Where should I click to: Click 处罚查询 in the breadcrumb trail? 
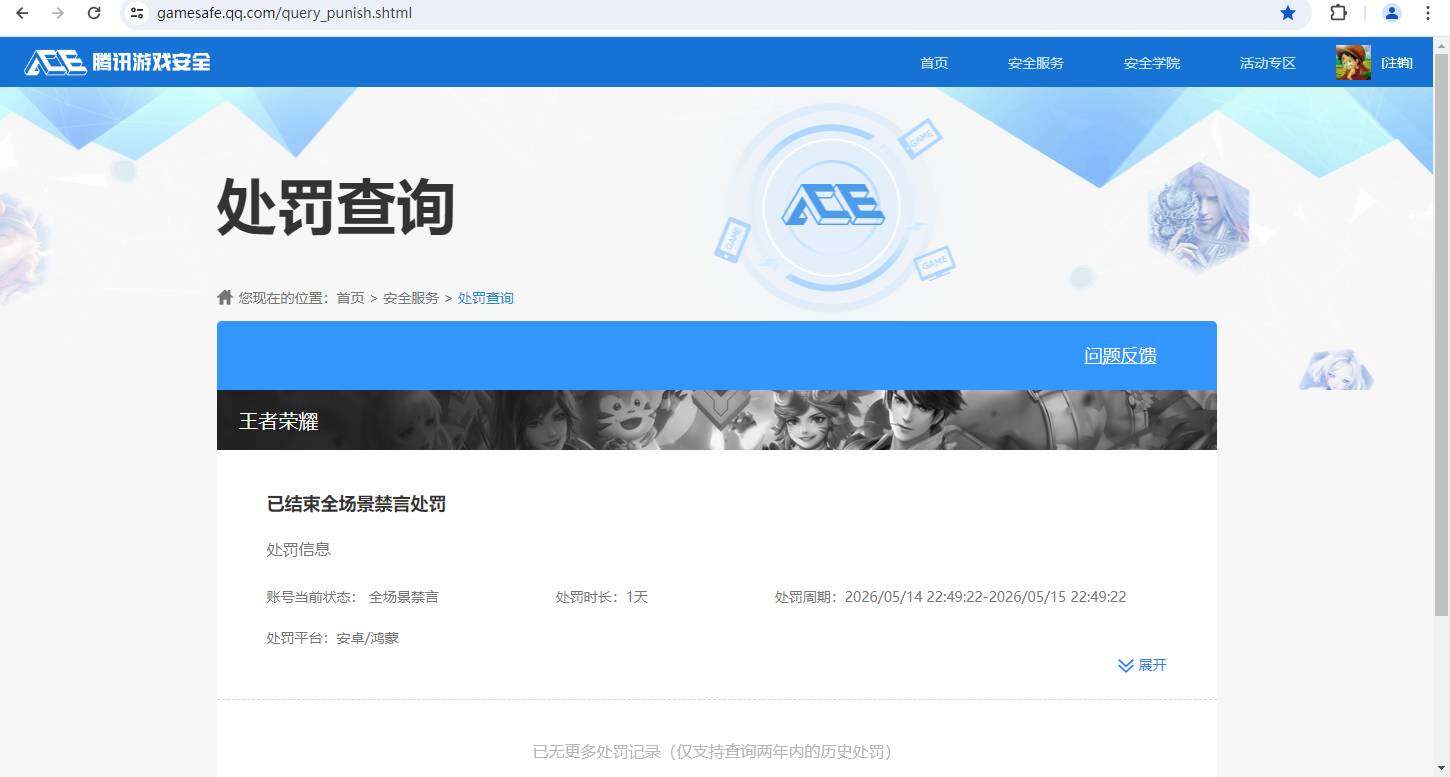[486, 298]
